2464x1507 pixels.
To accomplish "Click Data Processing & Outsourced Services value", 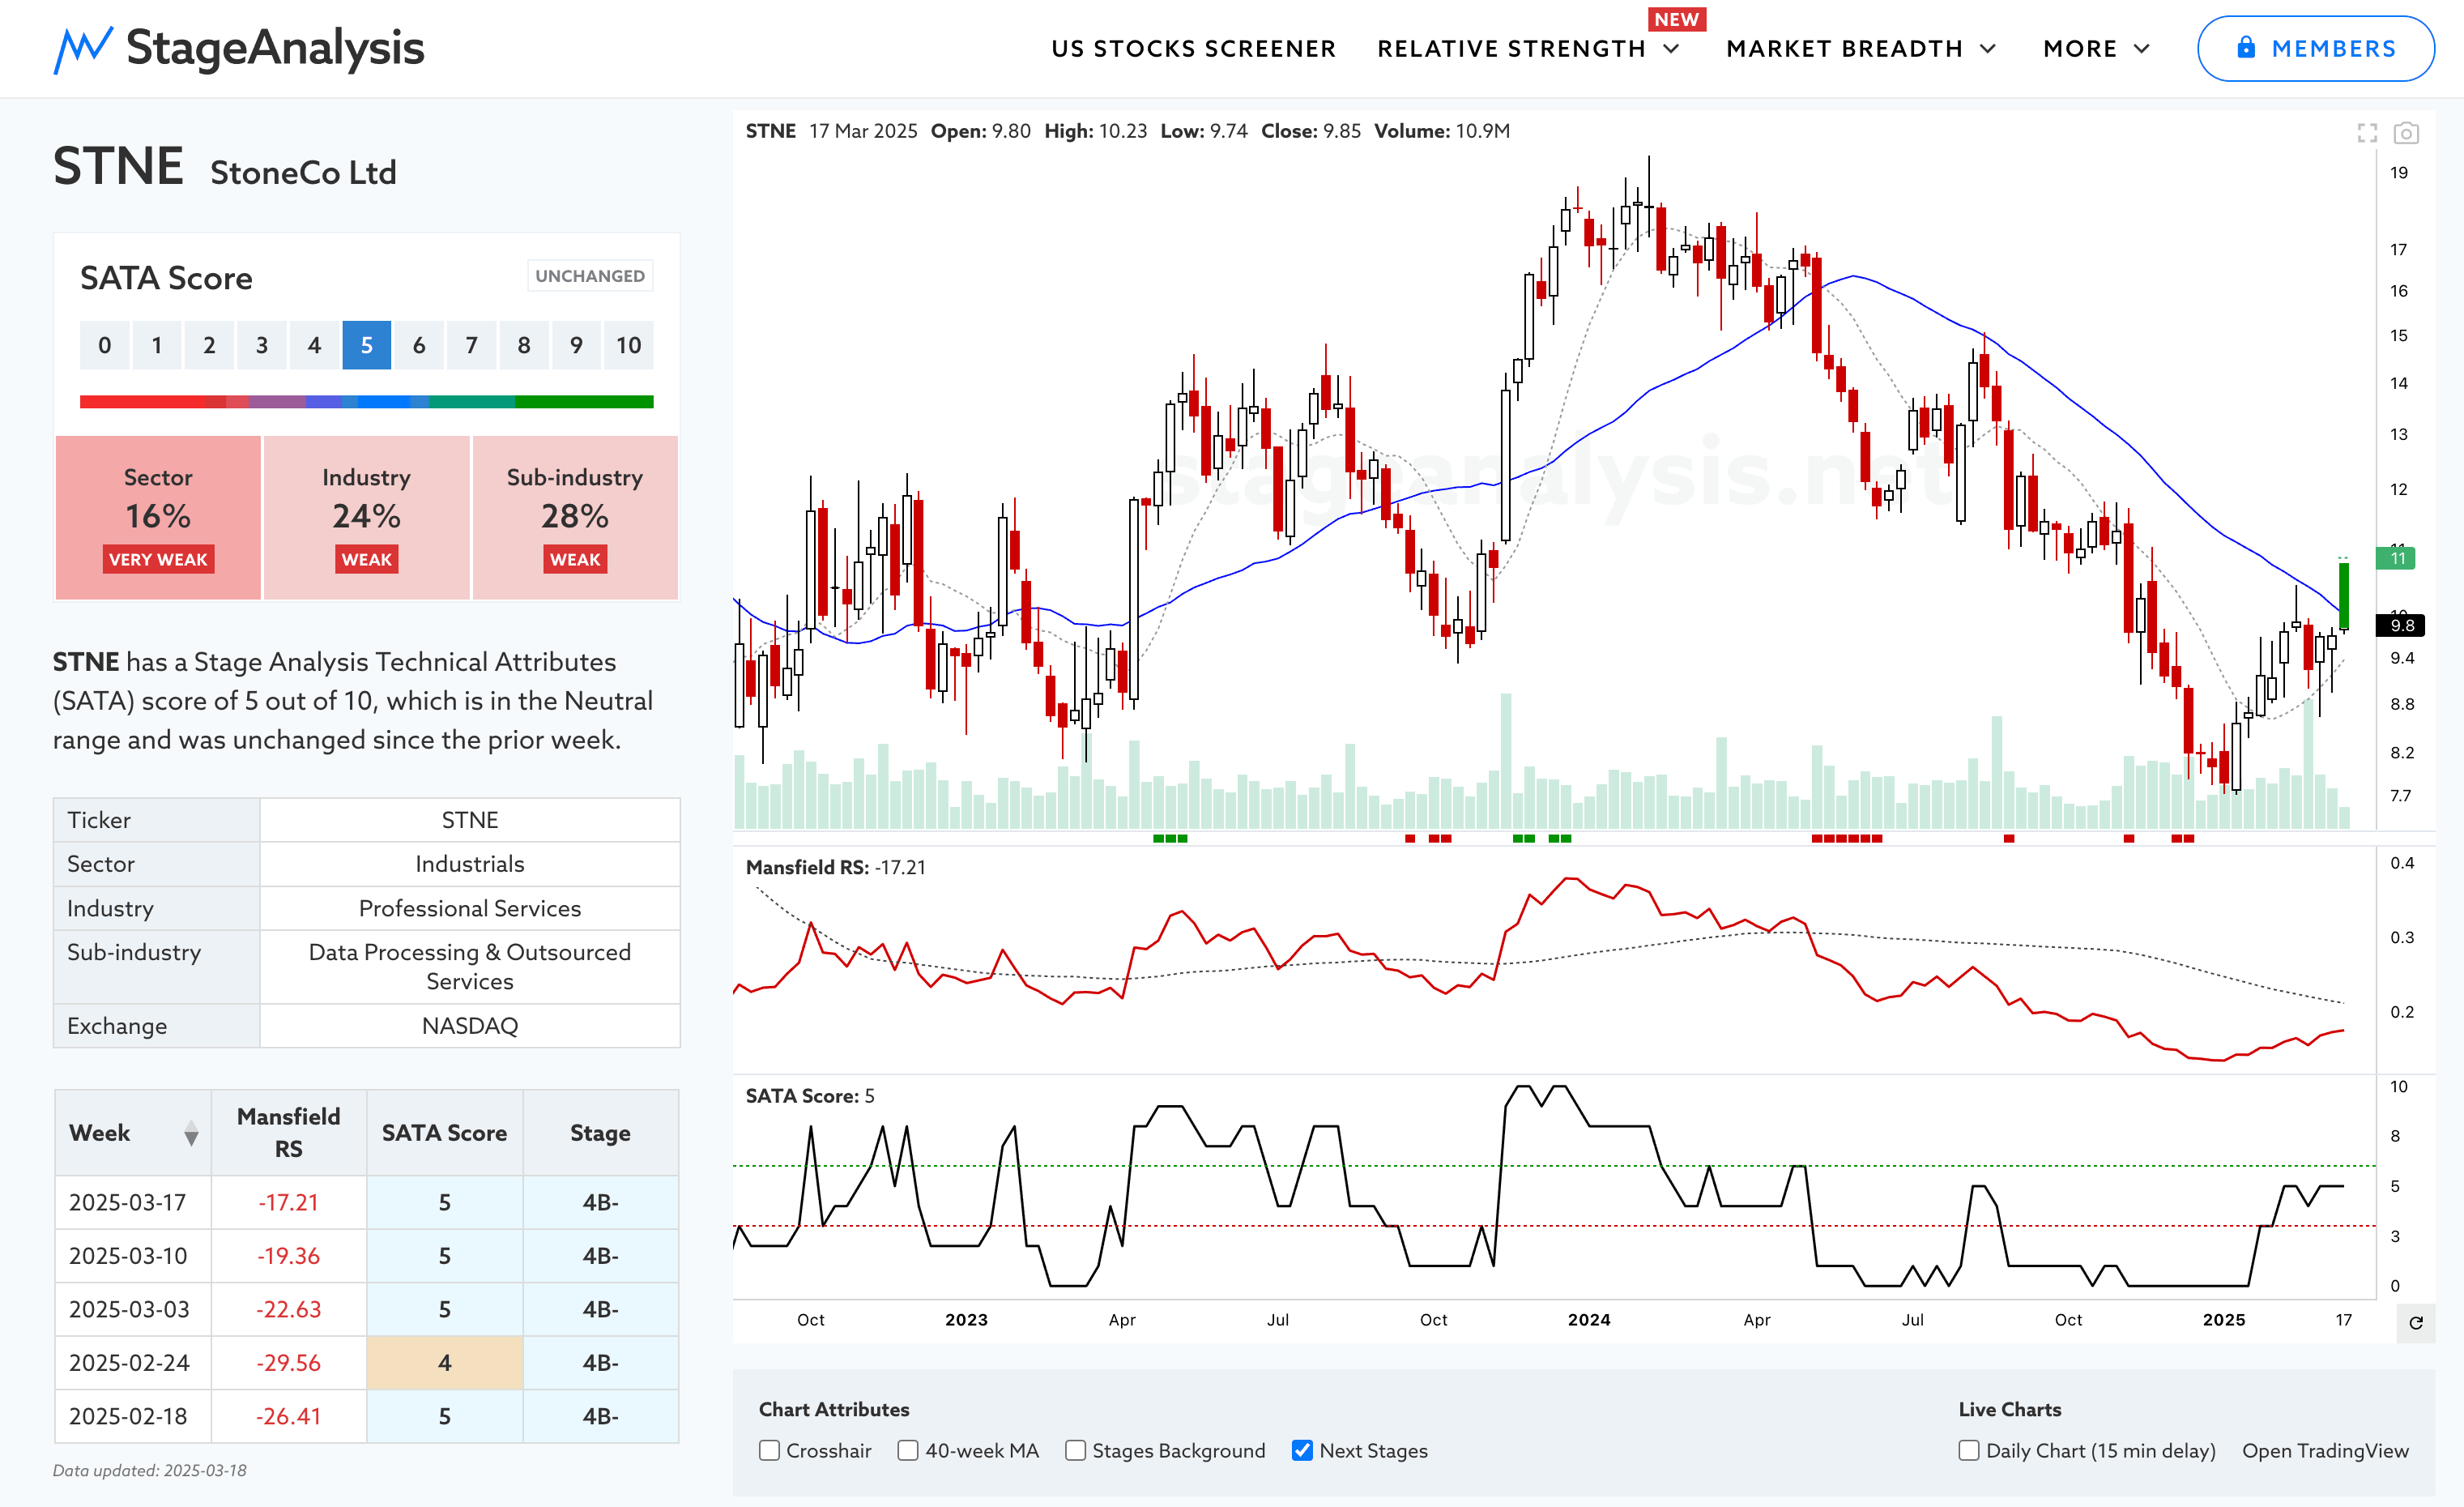I will (x=469, y=967).
